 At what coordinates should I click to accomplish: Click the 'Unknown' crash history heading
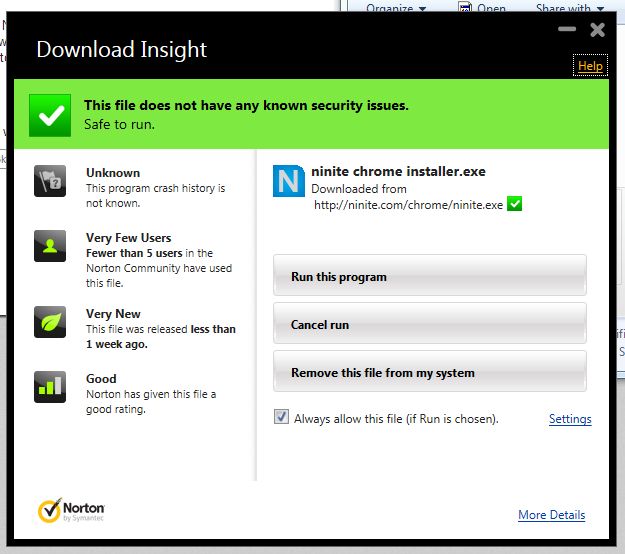113,173
